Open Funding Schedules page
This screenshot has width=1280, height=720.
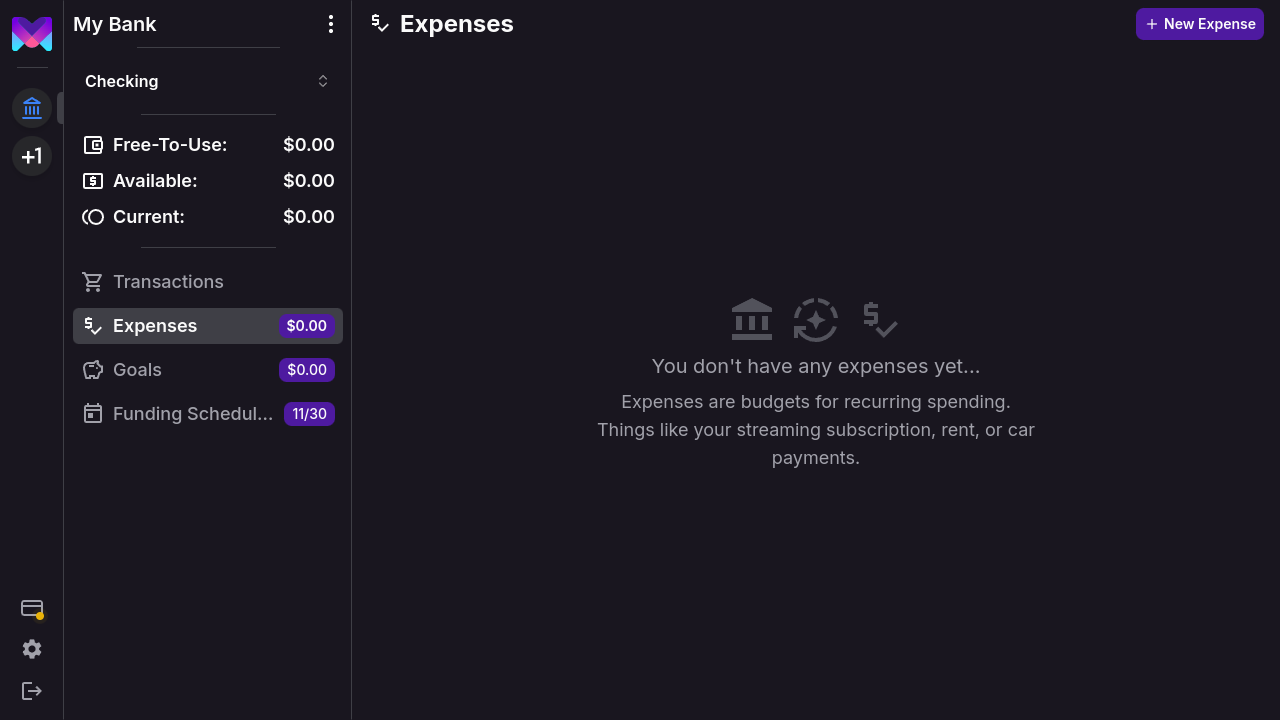click(192, 414)
